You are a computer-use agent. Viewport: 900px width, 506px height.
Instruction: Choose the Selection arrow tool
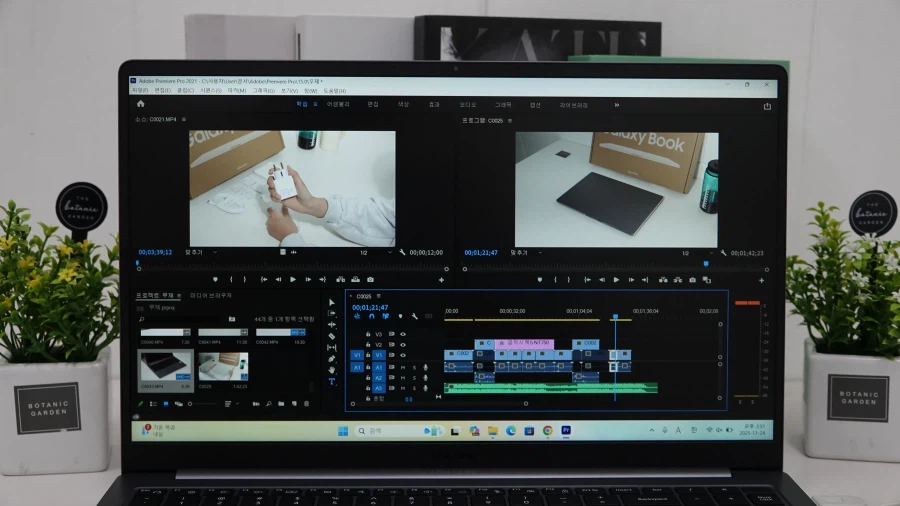coord(332,303)
